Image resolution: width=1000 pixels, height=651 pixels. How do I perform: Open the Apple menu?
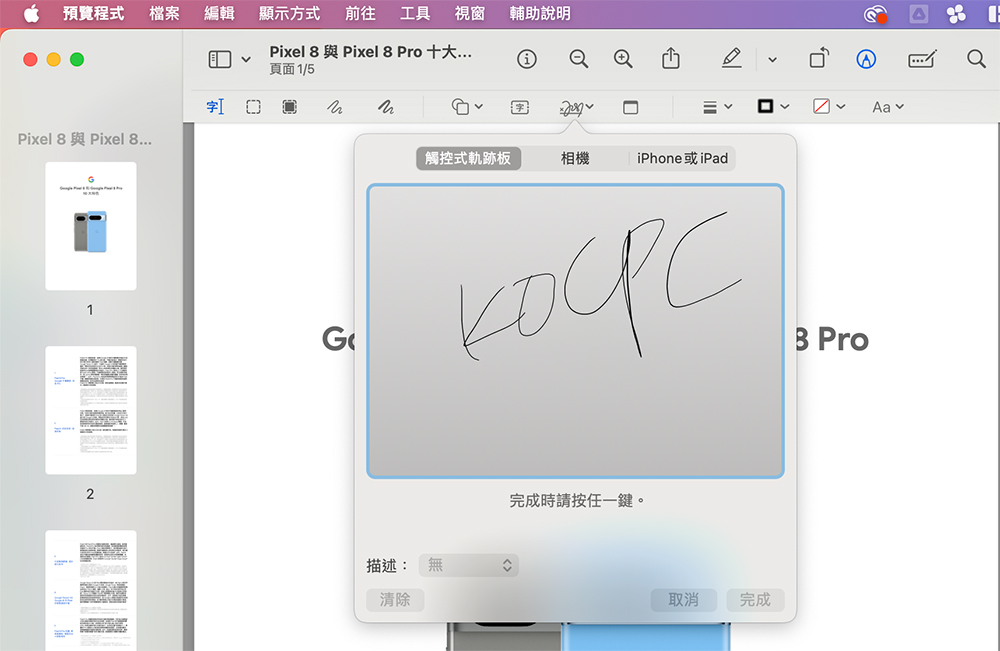(31, 13)
